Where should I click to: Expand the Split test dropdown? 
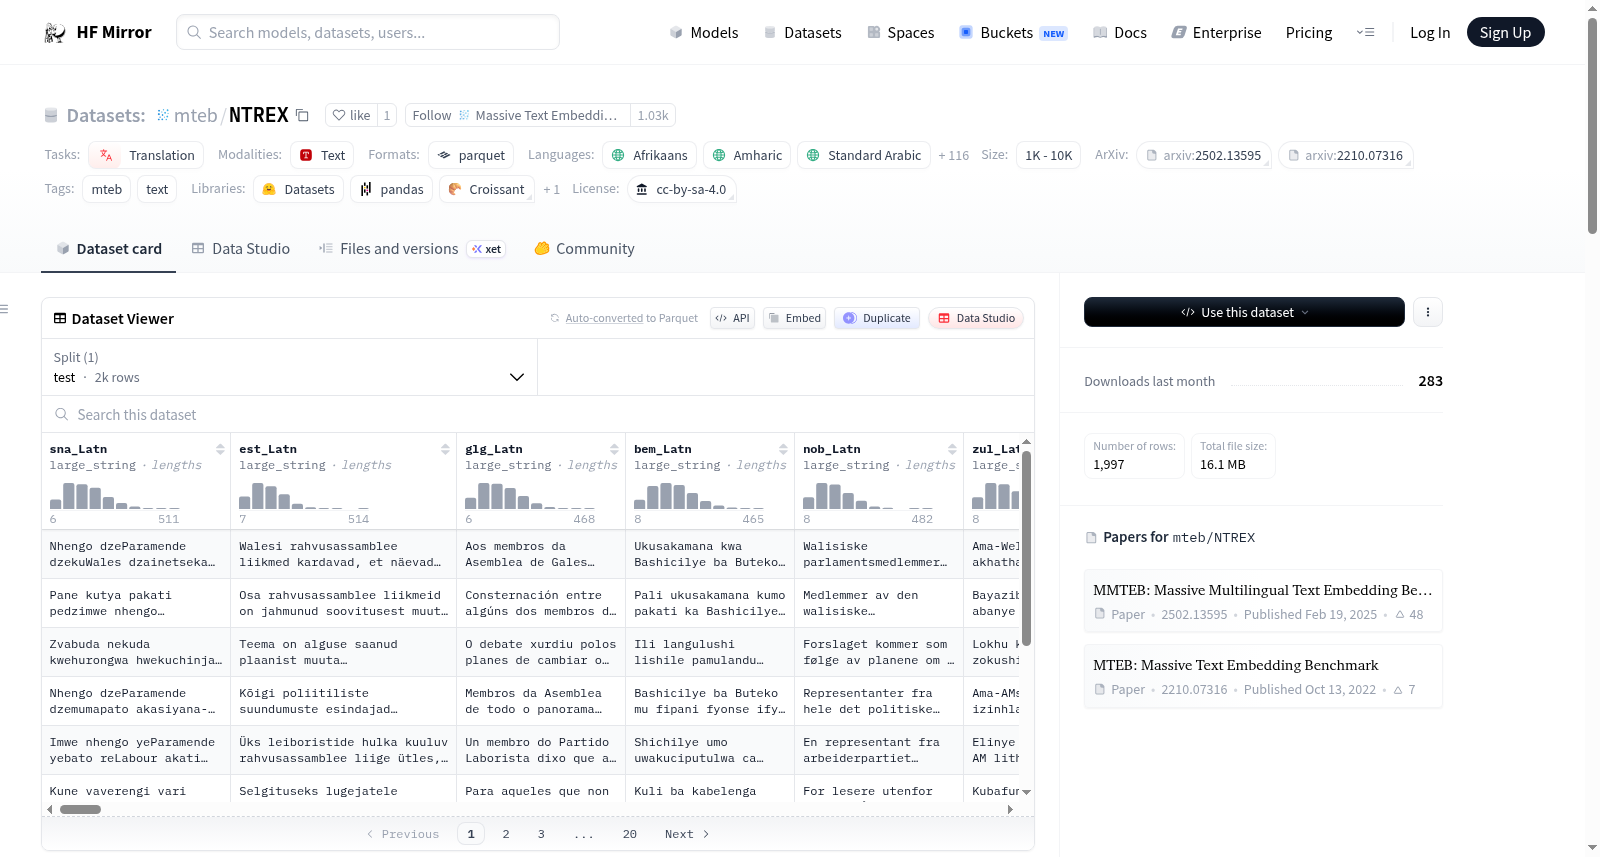(x=289, y=368)
